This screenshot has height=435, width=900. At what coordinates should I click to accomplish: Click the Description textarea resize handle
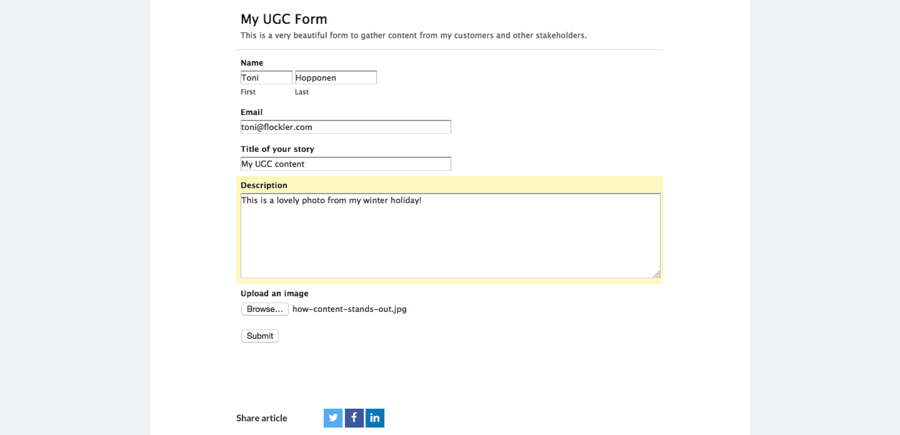click(656, 274)
